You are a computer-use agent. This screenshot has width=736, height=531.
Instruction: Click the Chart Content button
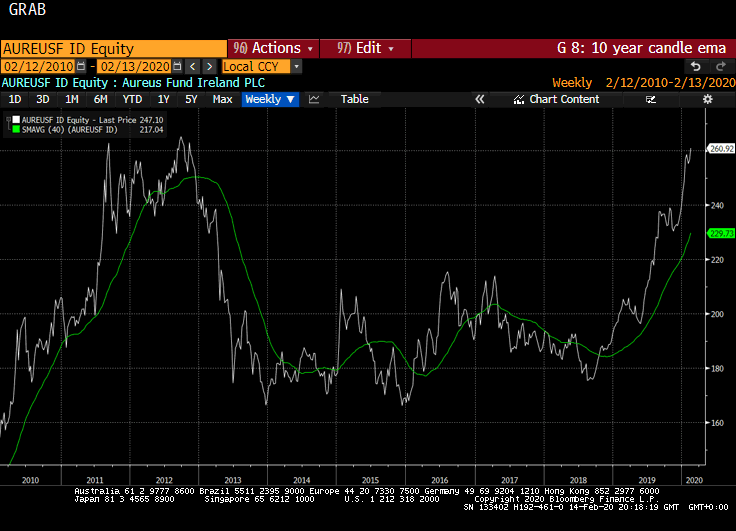point(556,99)
